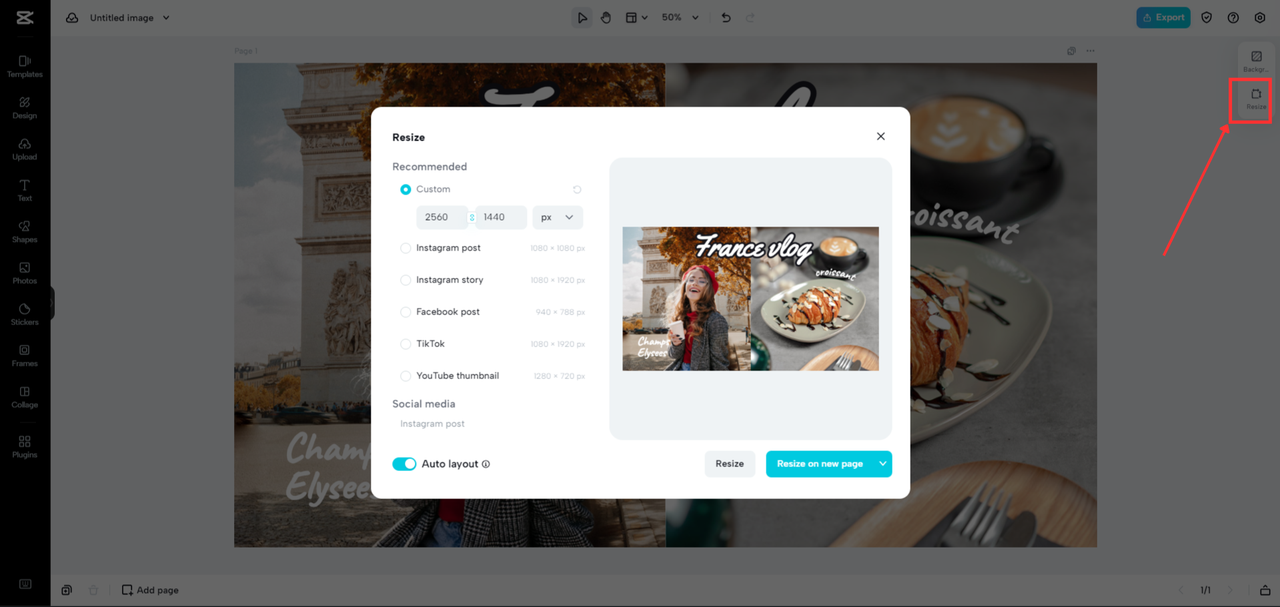Click the Recommended section heading
Screen dimensions: 1280x607
430,167
